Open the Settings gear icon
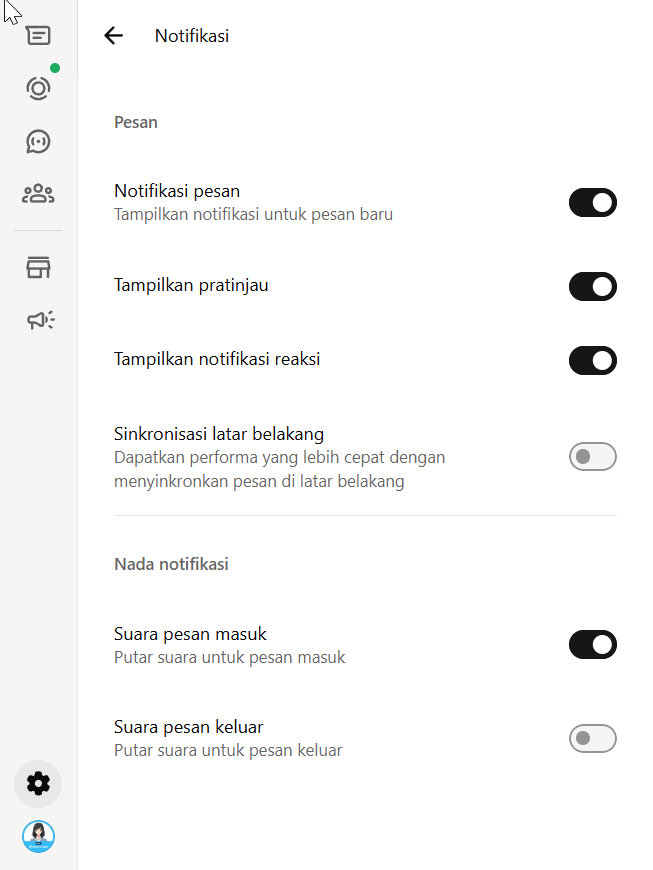Image resolution: width=653 pixels, height=870 pixels. (x=38, y=784)
